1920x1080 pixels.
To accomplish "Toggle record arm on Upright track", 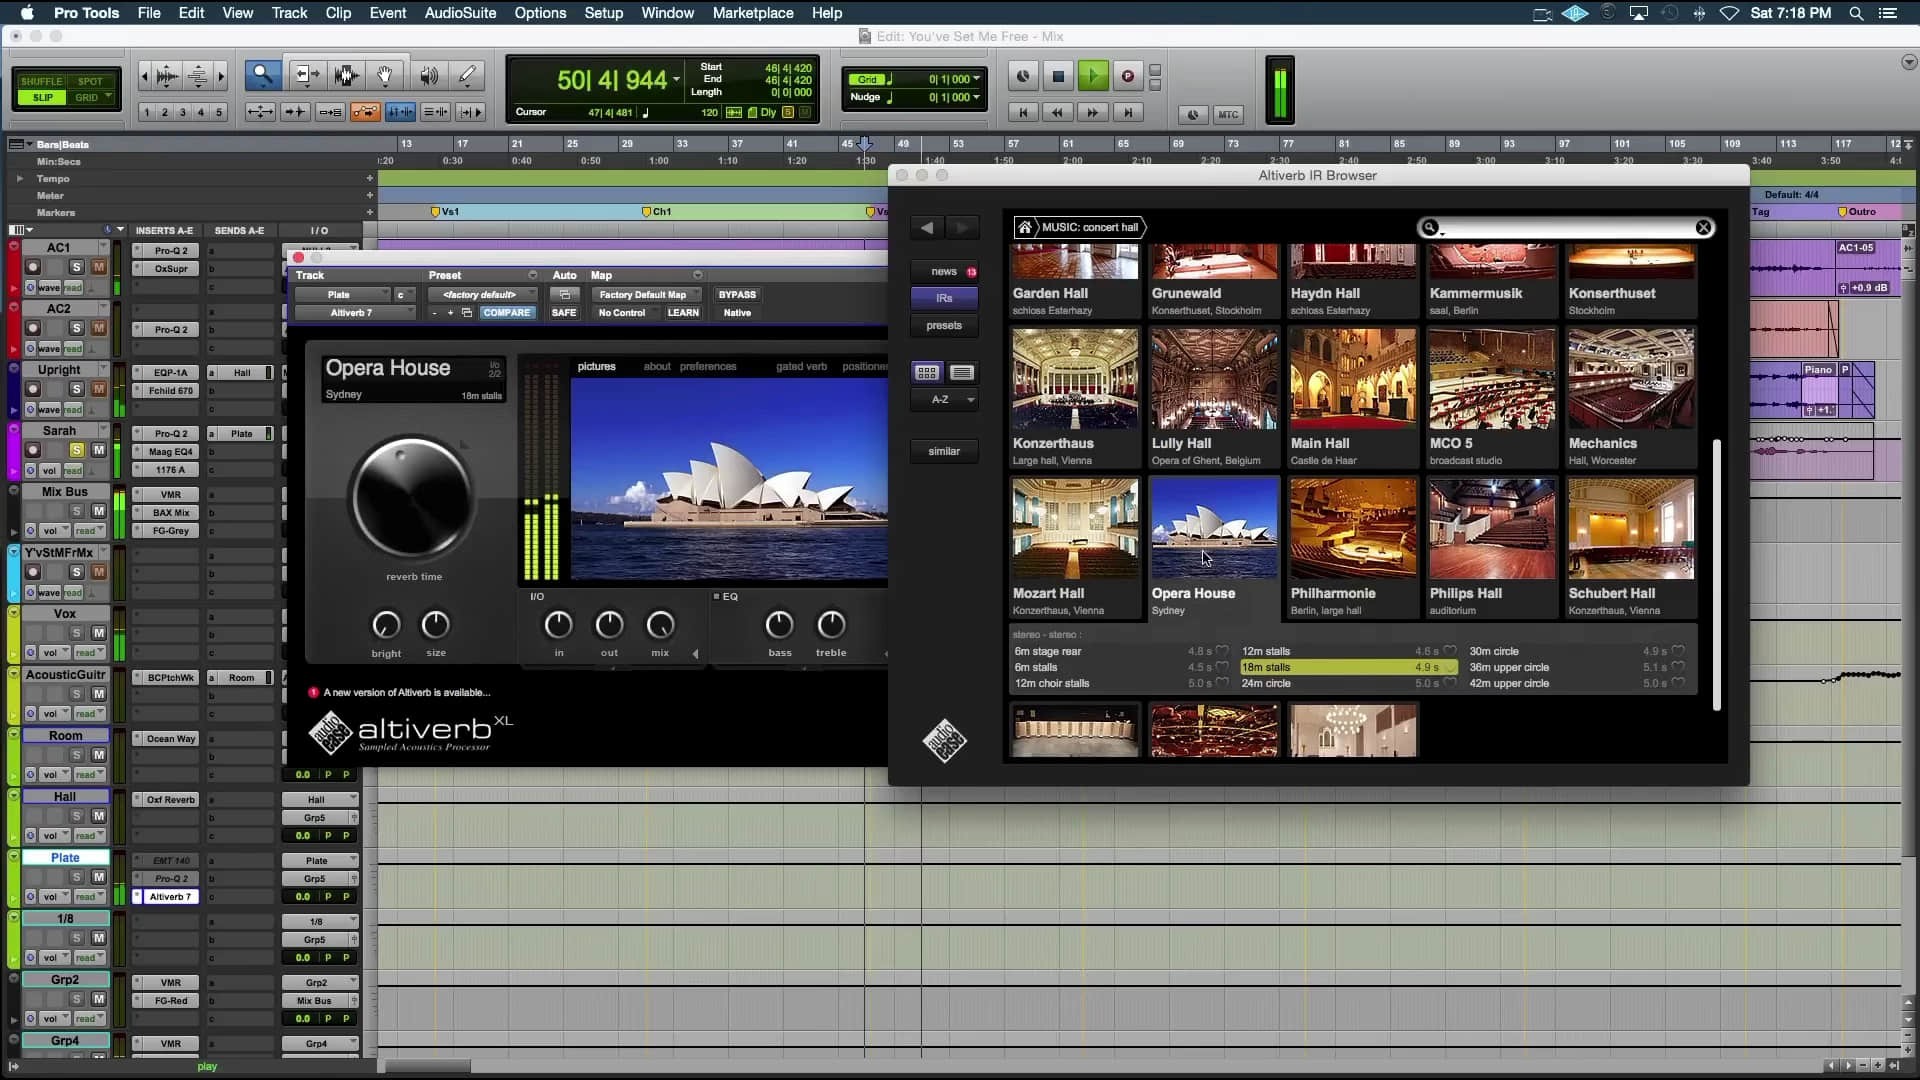I will 33,389.
